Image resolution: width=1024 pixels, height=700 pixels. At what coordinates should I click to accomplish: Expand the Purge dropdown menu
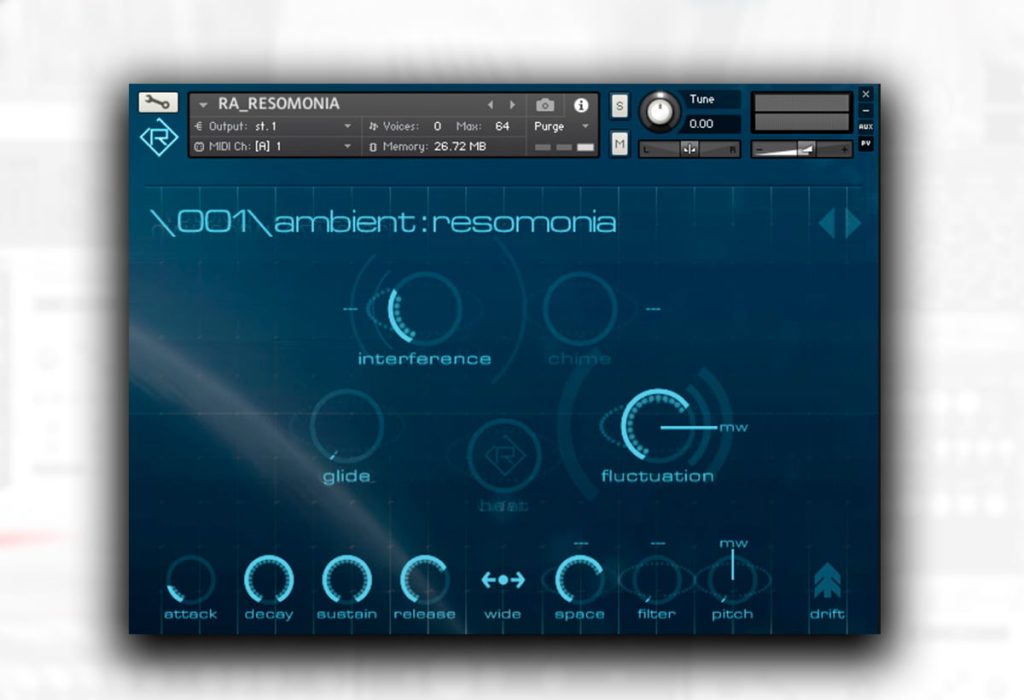(561, 126)
